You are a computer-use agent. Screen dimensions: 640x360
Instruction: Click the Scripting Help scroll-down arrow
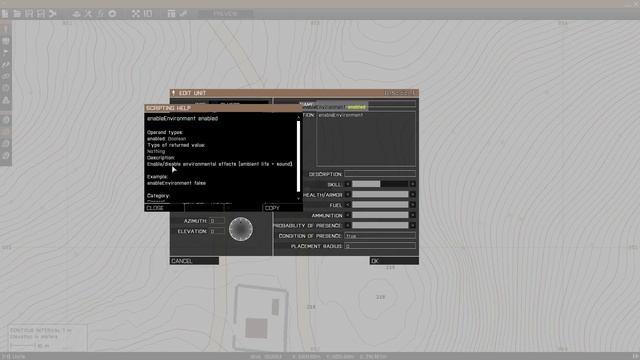[x=299, y=198]
